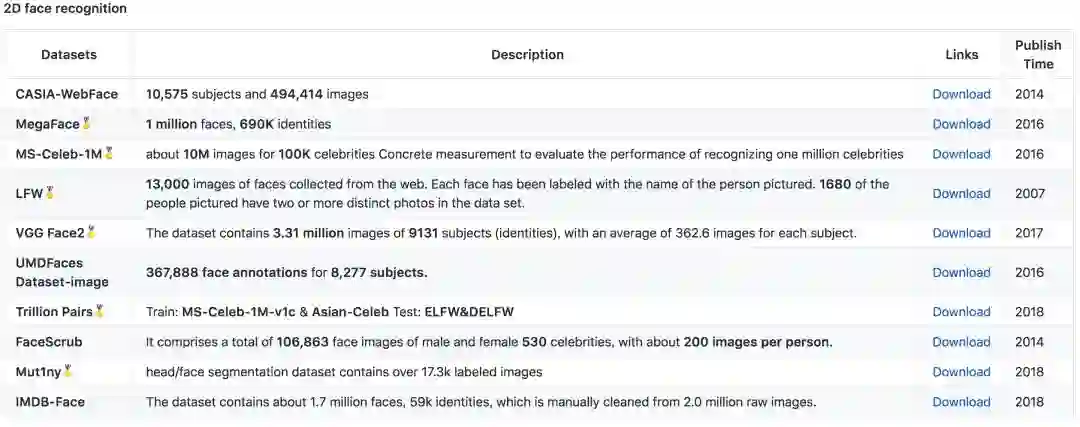
Task: Download the FaceScrub dataset
Action: pos(961,342)
